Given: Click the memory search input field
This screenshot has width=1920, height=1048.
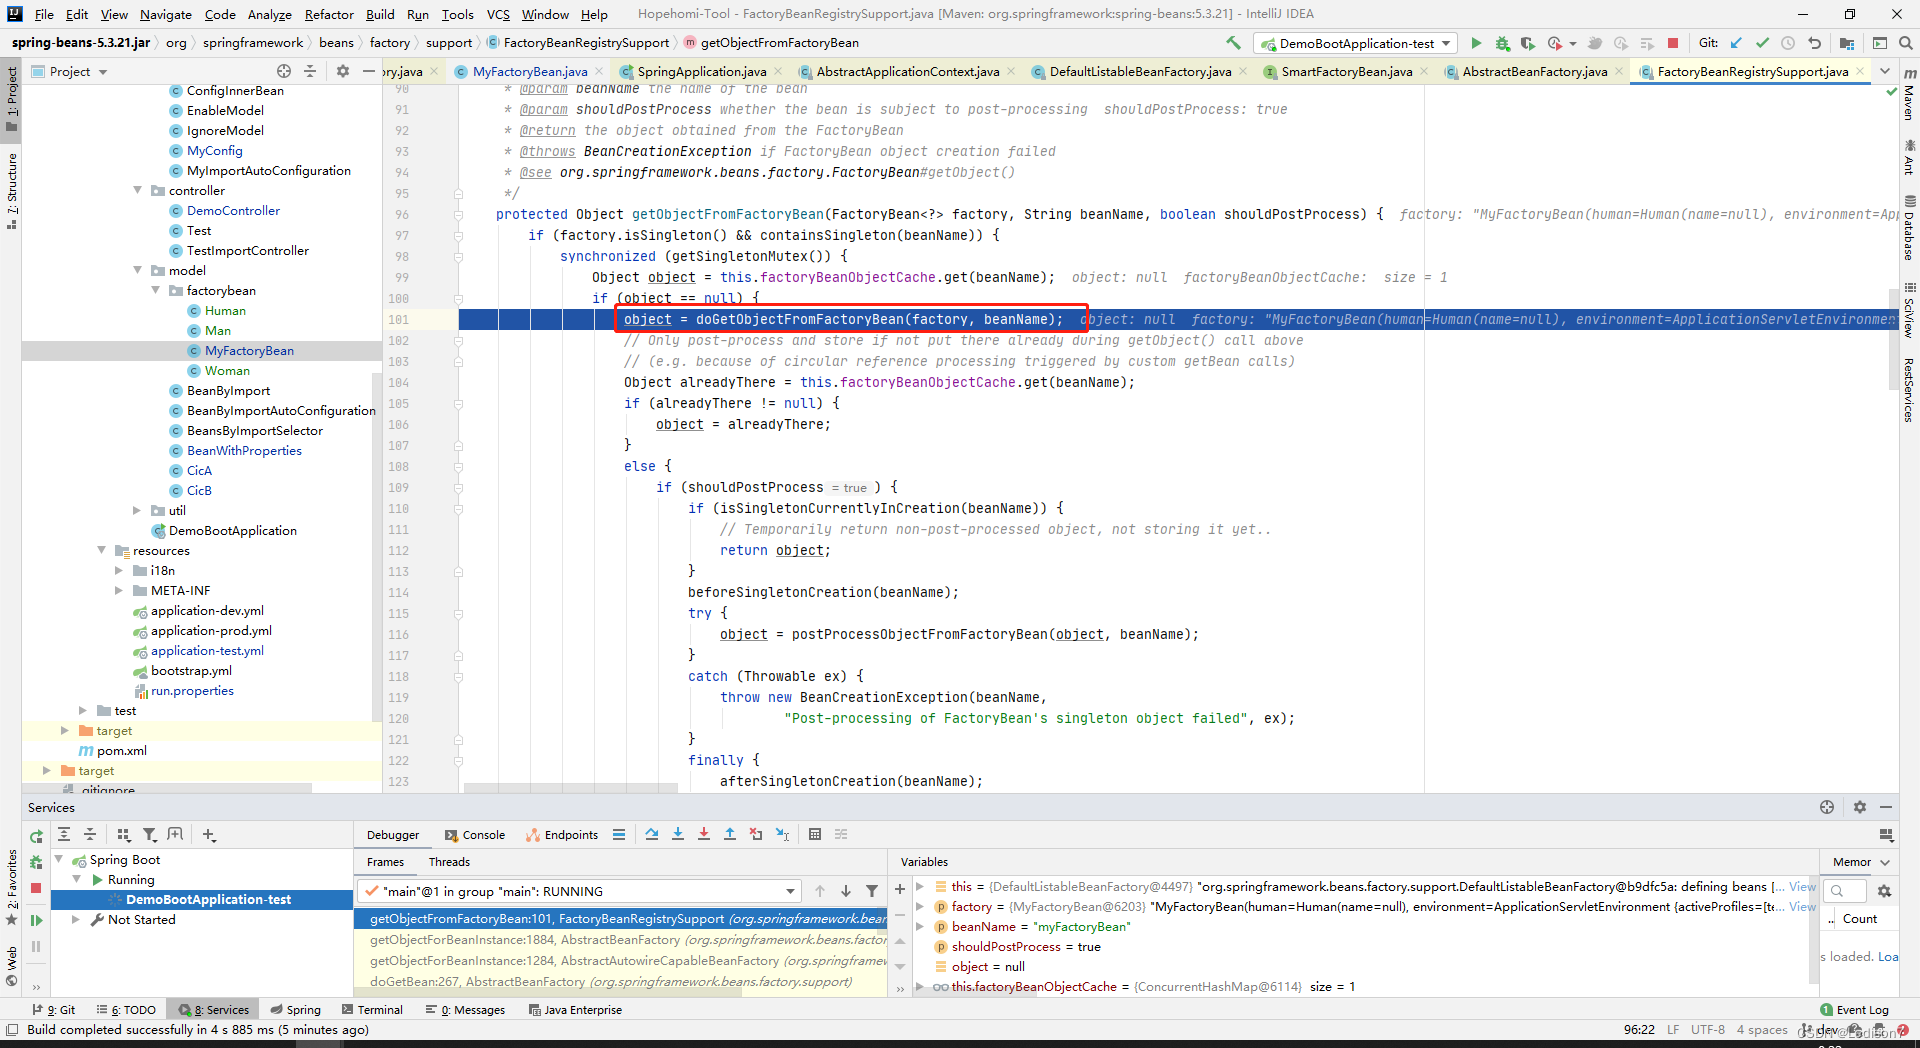Looking at the screenshot, I should click(x=1846, y=891).
